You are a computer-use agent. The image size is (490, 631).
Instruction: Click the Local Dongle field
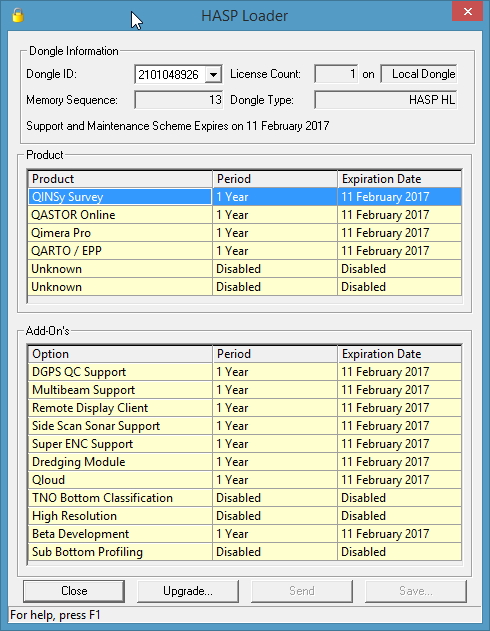coord(419,74)
